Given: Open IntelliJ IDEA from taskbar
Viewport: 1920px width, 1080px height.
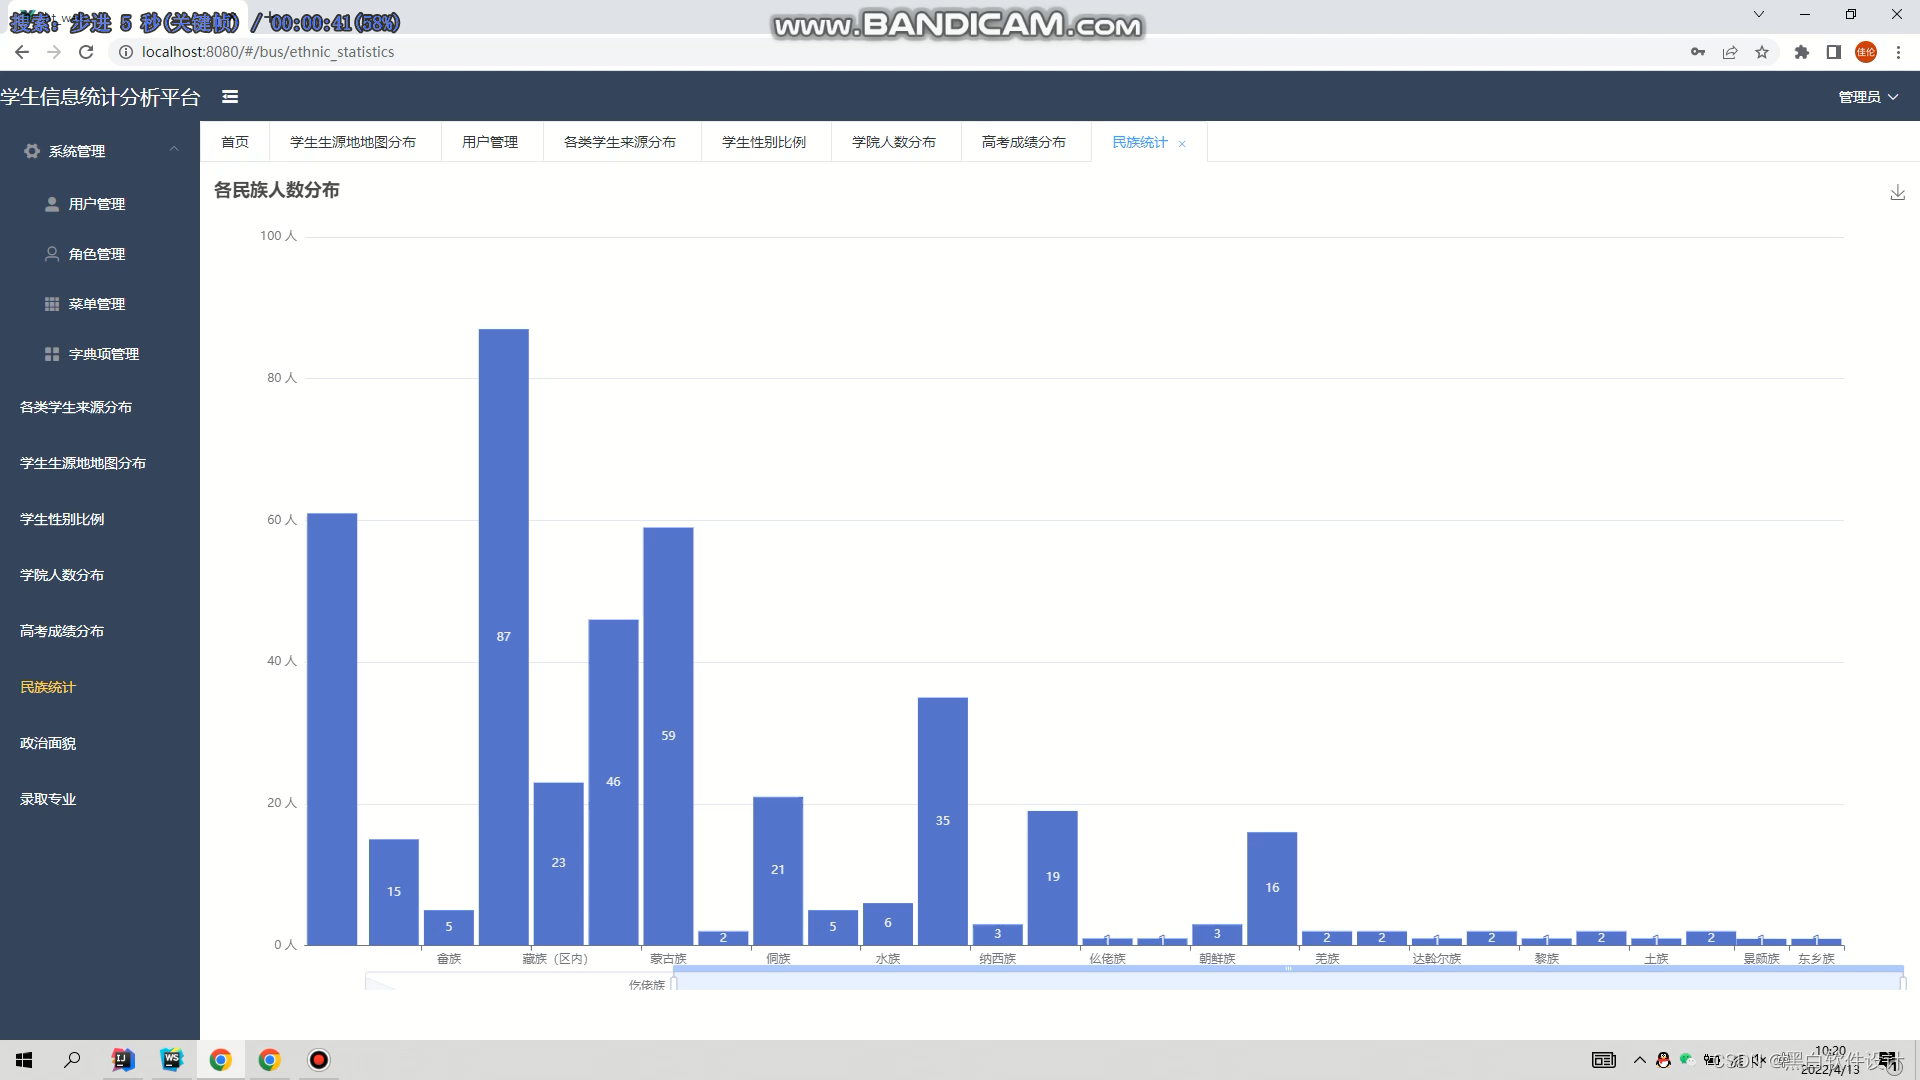Looking at the screenshot, I should pyautogui.click(x=123, y=1060).
